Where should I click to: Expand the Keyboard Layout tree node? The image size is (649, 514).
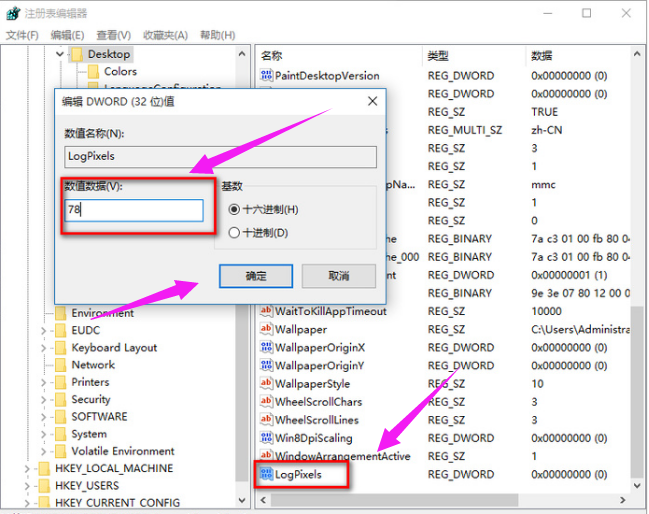click(45, 348)
